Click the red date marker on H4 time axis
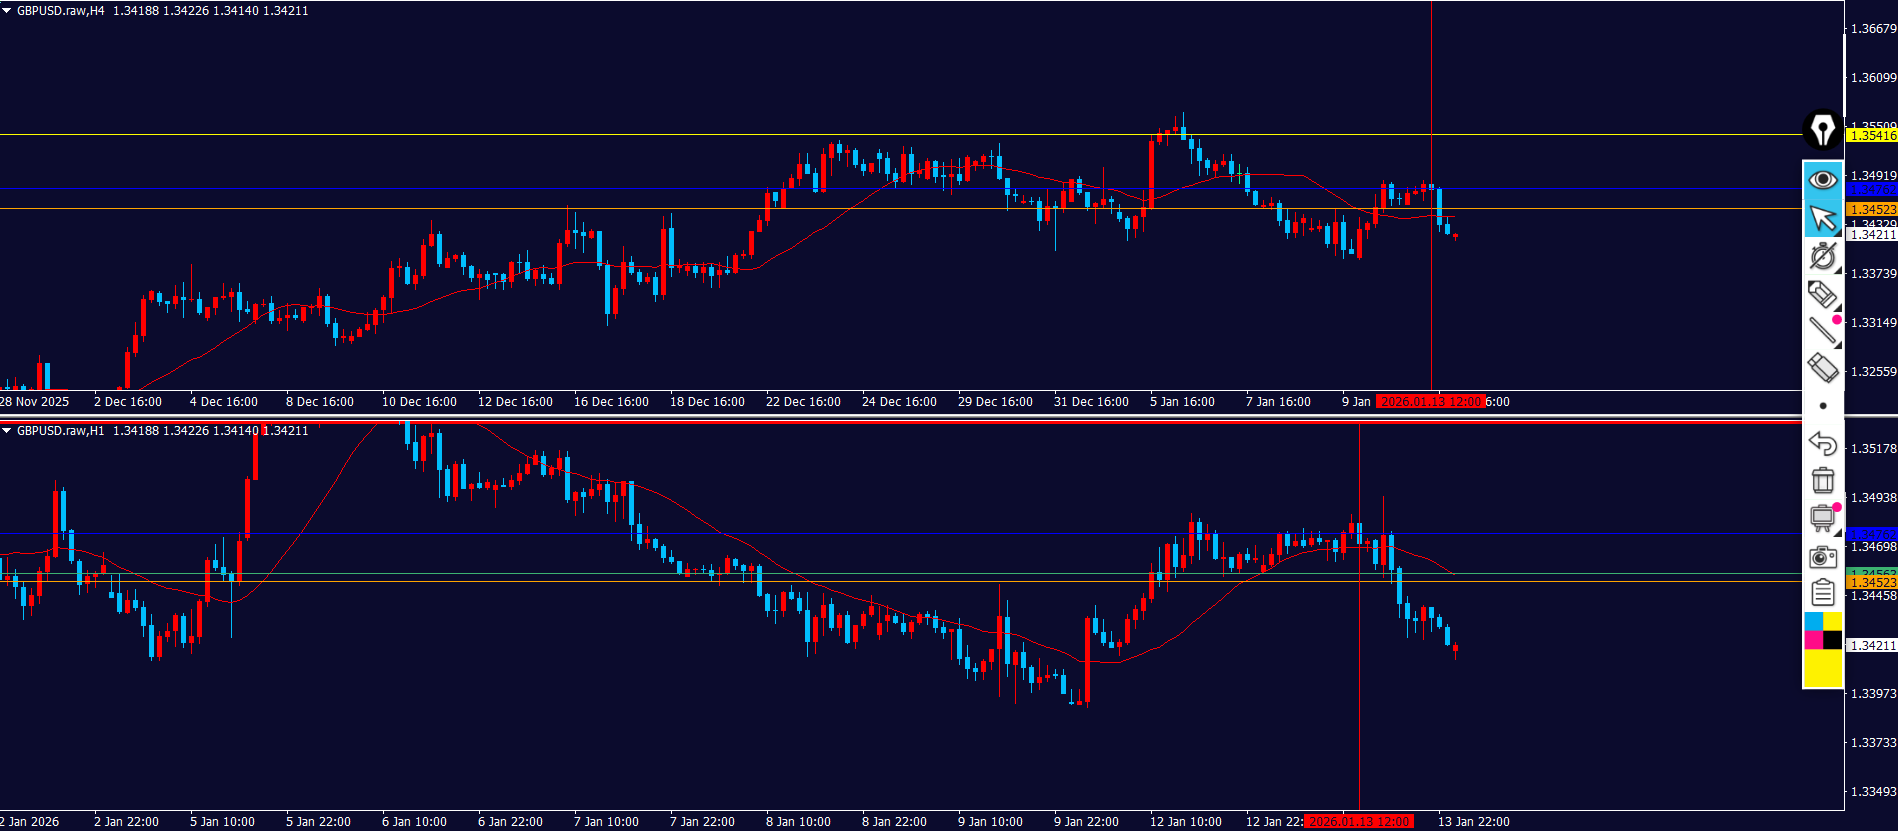This screenshot has width=1898, height=831. coord(1430,402)
